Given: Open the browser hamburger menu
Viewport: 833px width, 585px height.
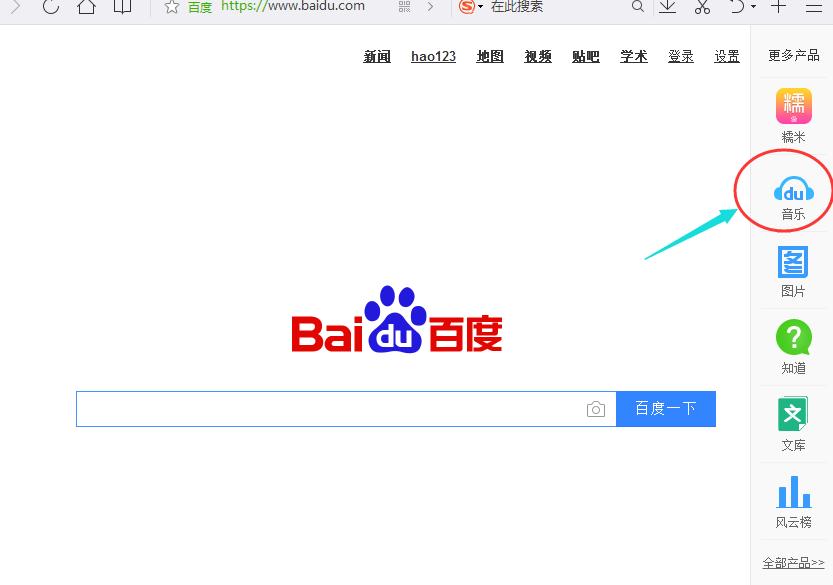Looking at the screenshot, I should pos(813,6).
